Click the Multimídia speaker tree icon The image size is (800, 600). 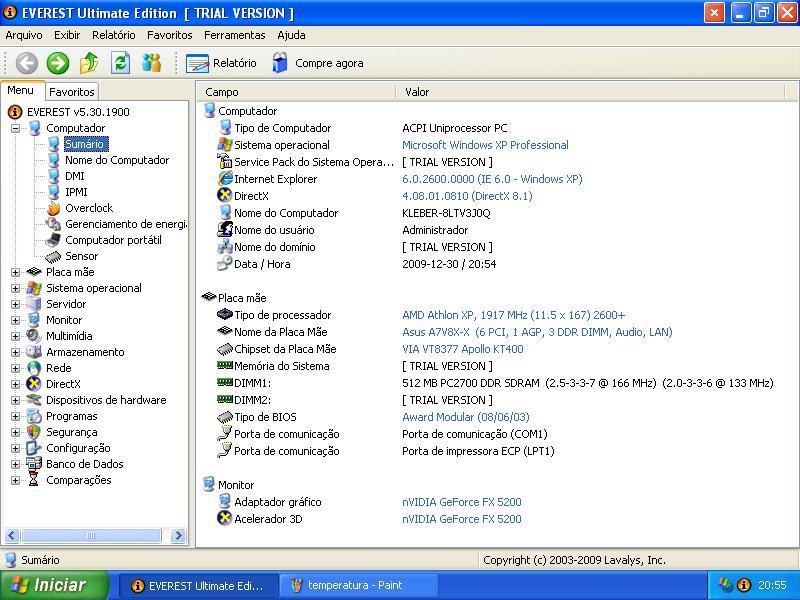[34, 336]
